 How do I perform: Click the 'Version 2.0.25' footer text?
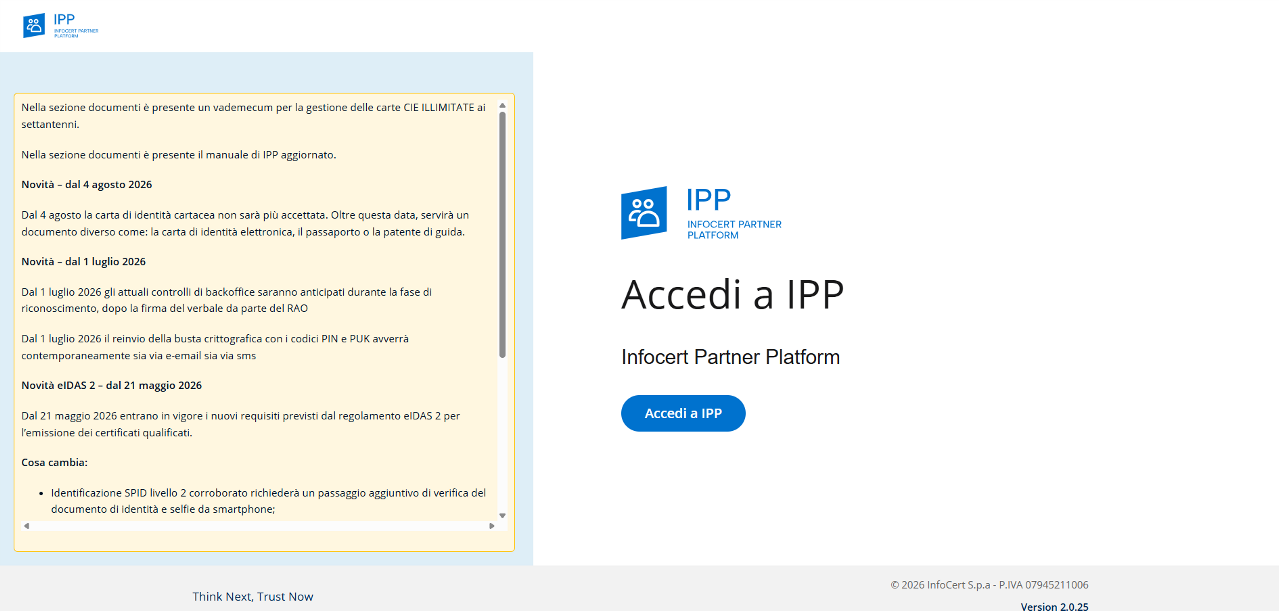click(x=1054, y=607)
